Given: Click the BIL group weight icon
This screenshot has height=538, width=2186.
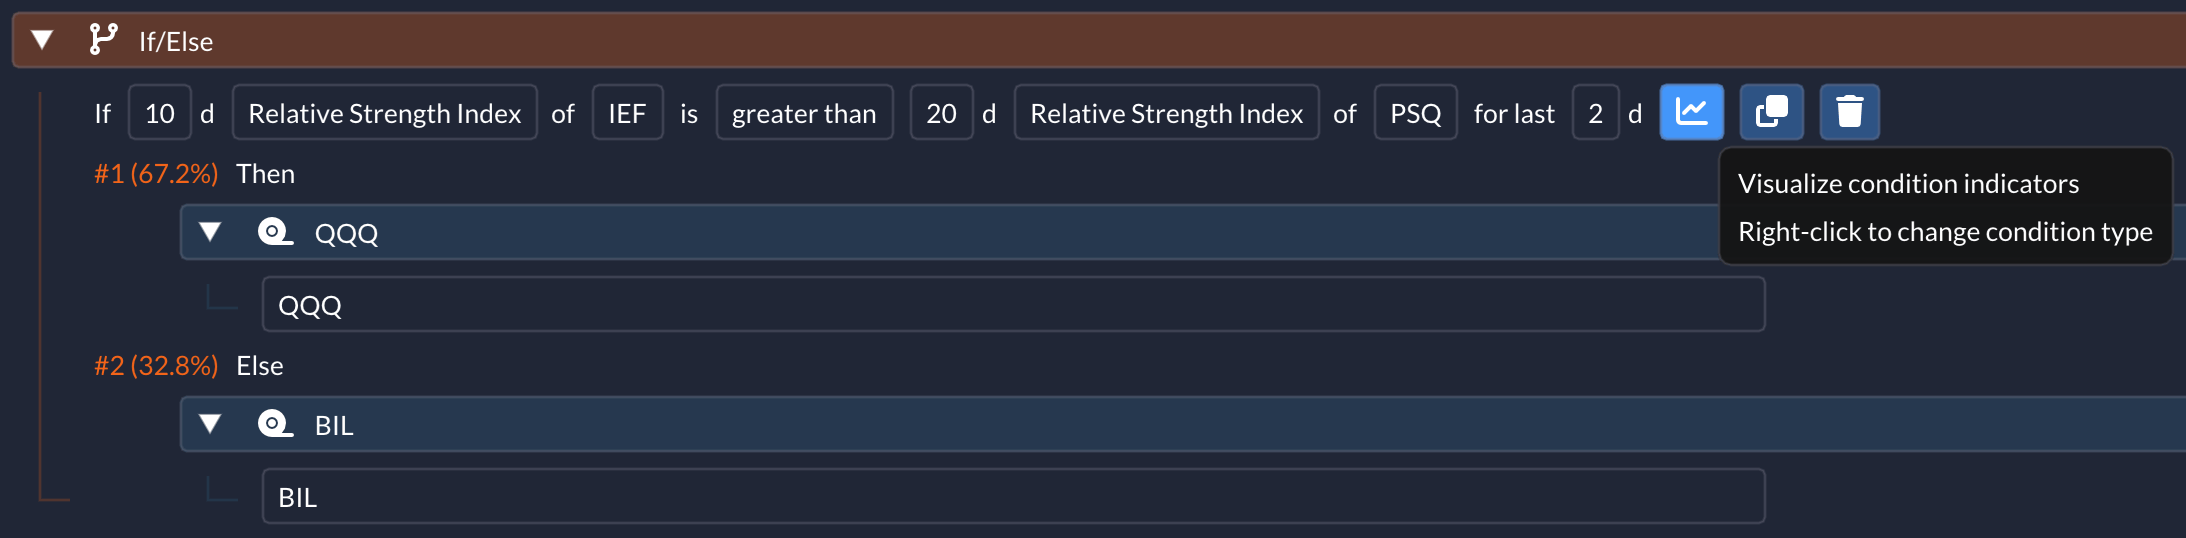Looking at the screenshot, I should coord(275,424).
